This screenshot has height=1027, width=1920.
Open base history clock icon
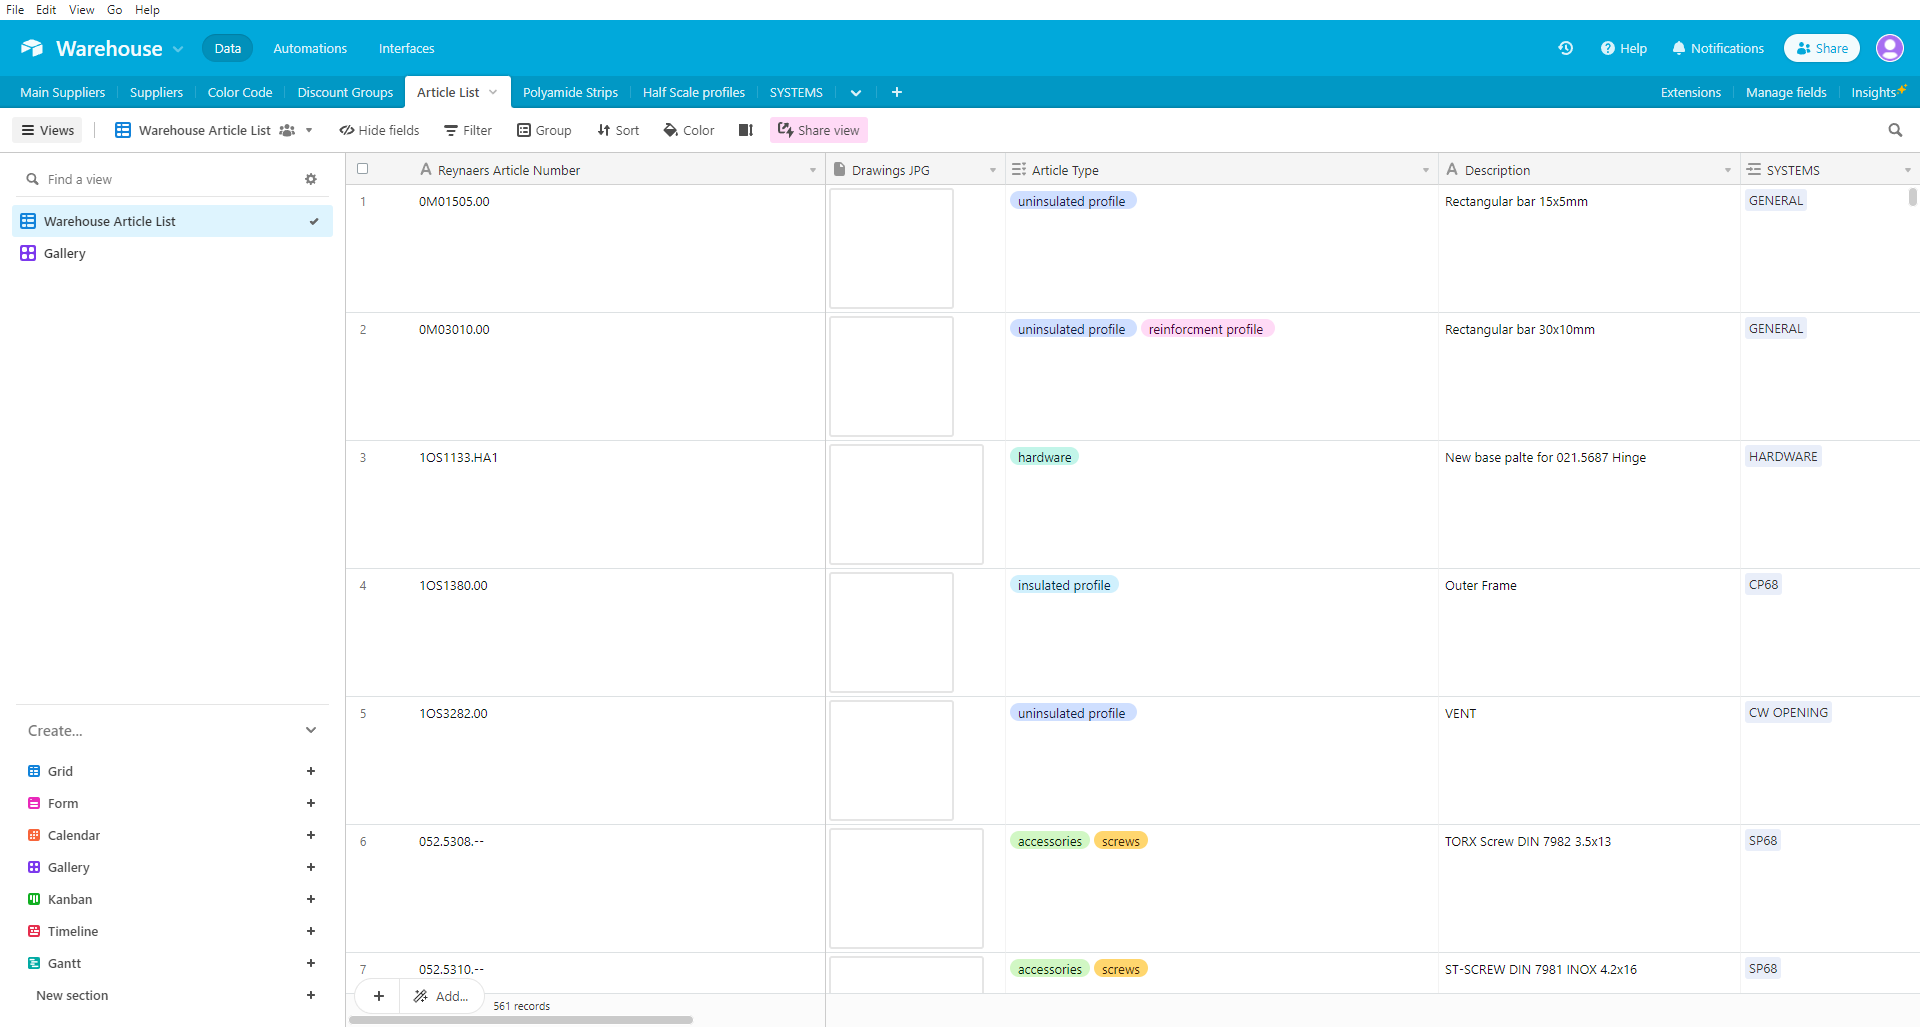(1565, 48)
